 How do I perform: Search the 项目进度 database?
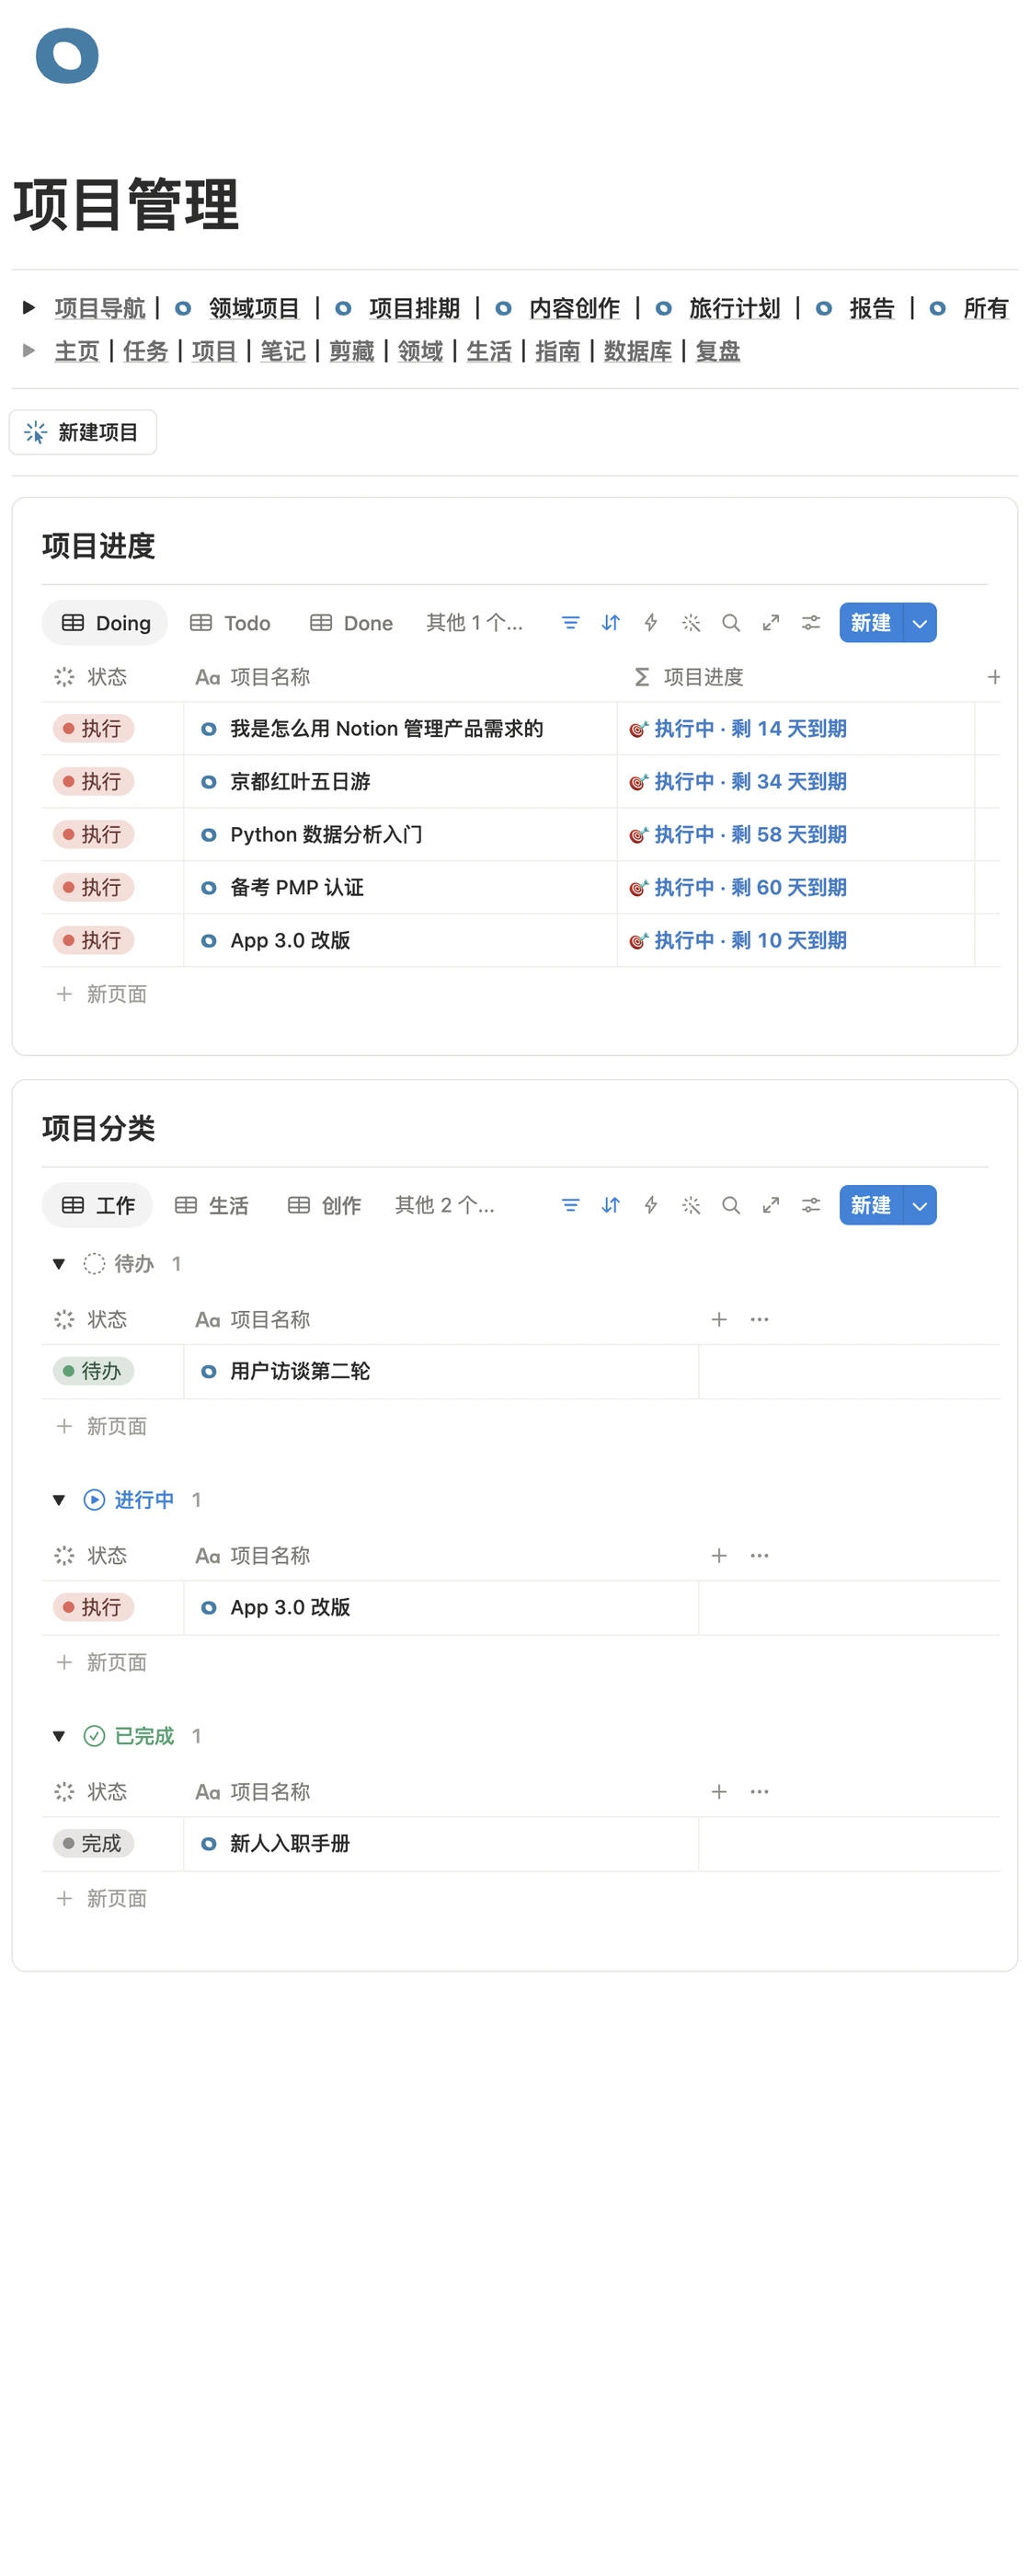tap(731, 623)
